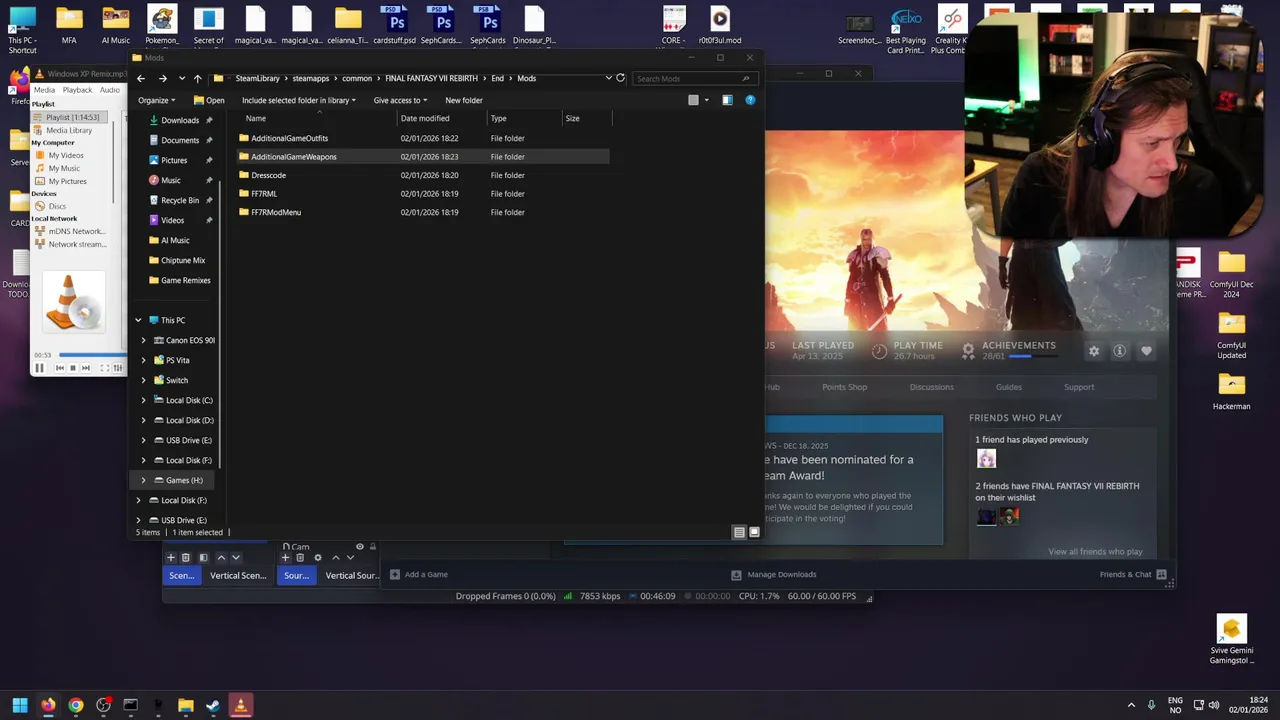Sort by Date modified column header

(438, 118)
